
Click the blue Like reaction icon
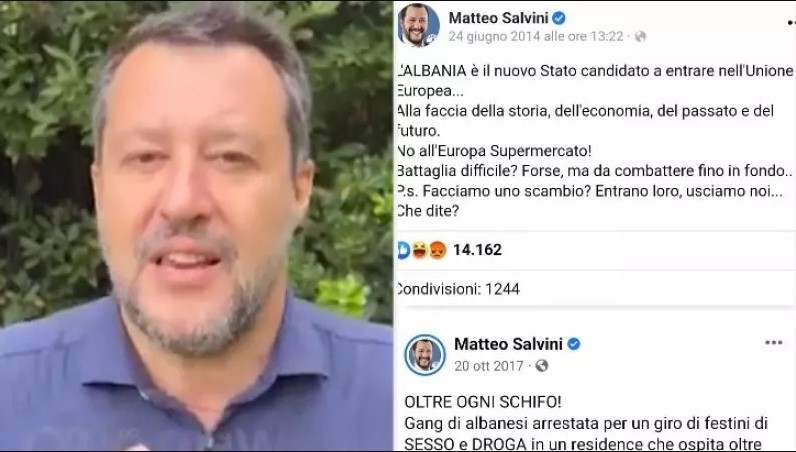pyautogui.click(x=403, y=250)
